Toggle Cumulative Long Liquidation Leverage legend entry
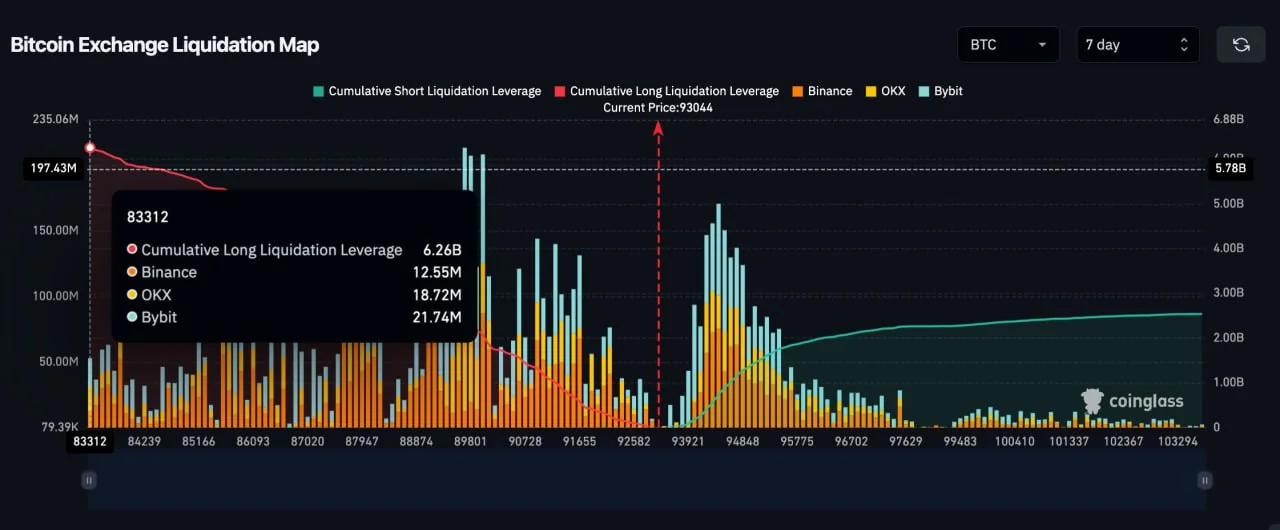Image resolution: width=1280 pixels, height=530 pixels. (x=666, y=91)
